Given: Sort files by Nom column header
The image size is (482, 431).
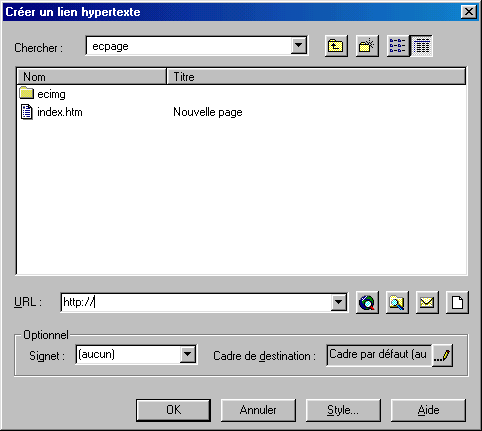Looking at the screenshot, I should [91, 77].
